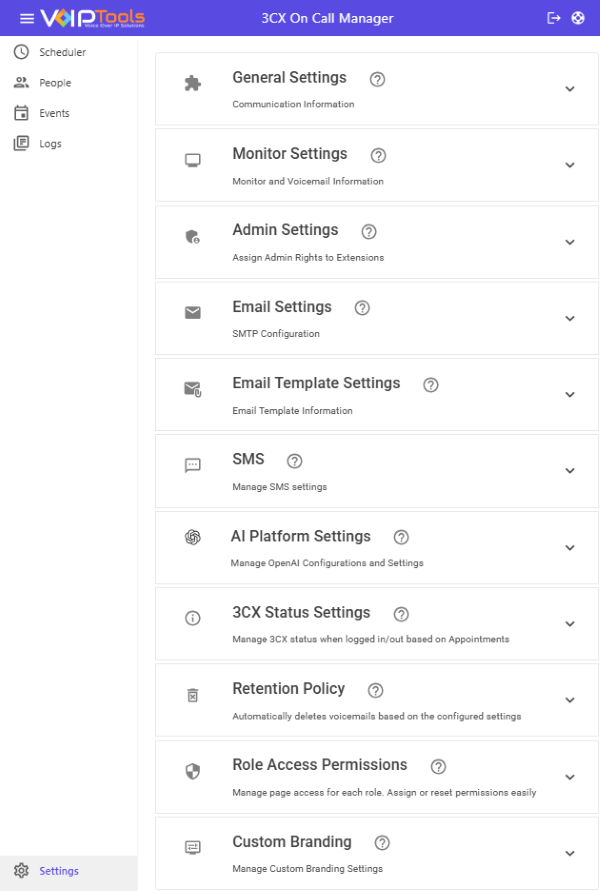Viewport: 600px width, 891px height.
Task: Go to the People page
Action: 55,83
